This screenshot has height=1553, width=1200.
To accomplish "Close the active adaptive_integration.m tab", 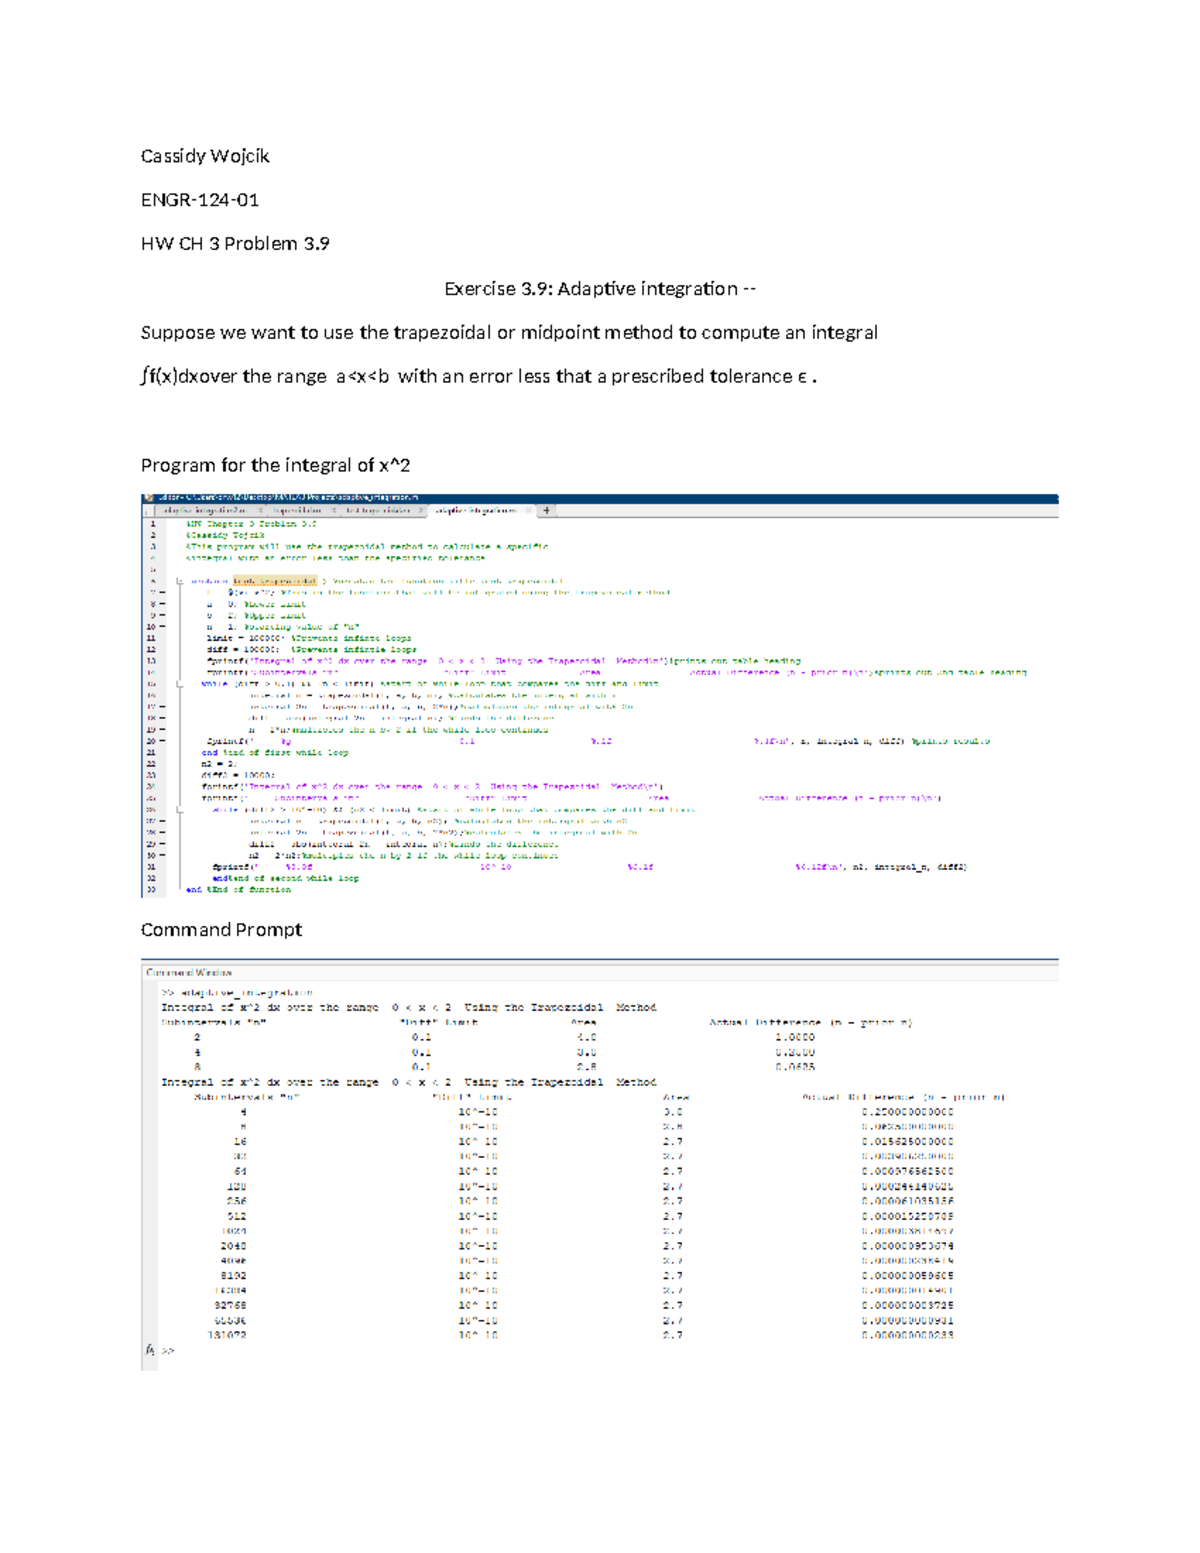I will click(528, 510).
